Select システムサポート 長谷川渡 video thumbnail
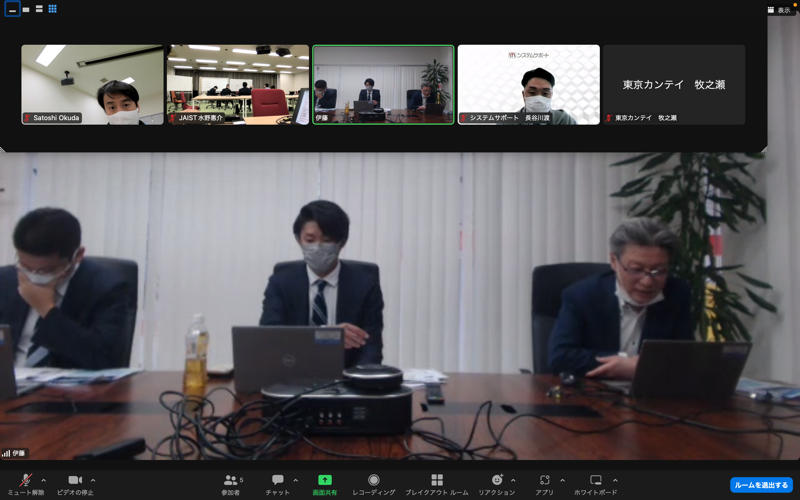This screenshot has height=500, width=800. 529,85
